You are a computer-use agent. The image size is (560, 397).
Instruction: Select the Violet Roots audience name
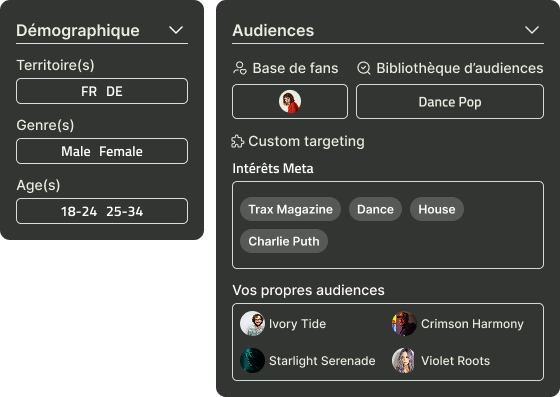(x=455, y=361)
